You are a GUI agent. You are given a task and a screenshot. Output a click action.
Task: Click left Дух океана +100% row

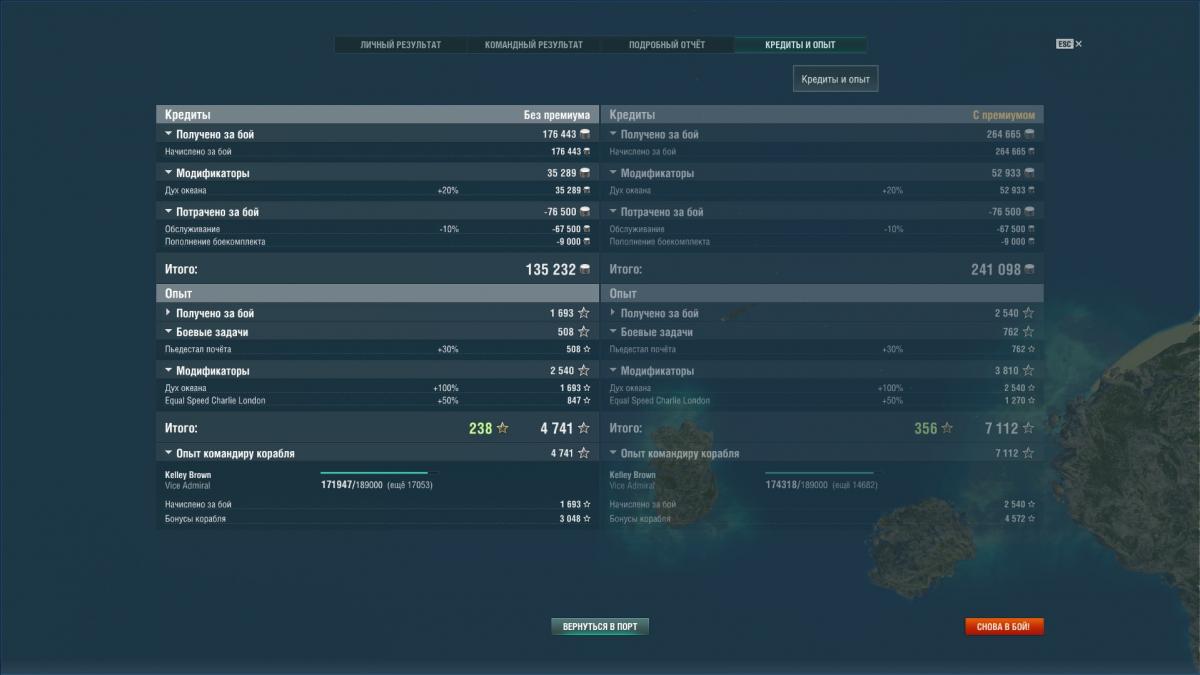click(377, 388)
